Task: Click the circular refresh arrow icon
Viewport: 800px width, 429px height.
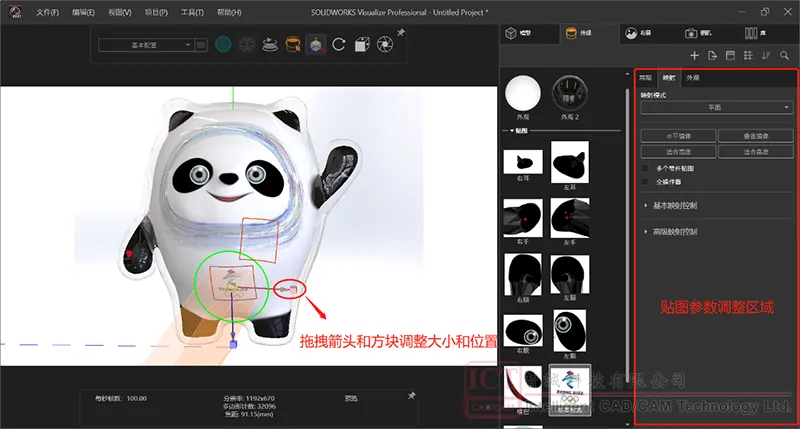Action: [338, 45]
